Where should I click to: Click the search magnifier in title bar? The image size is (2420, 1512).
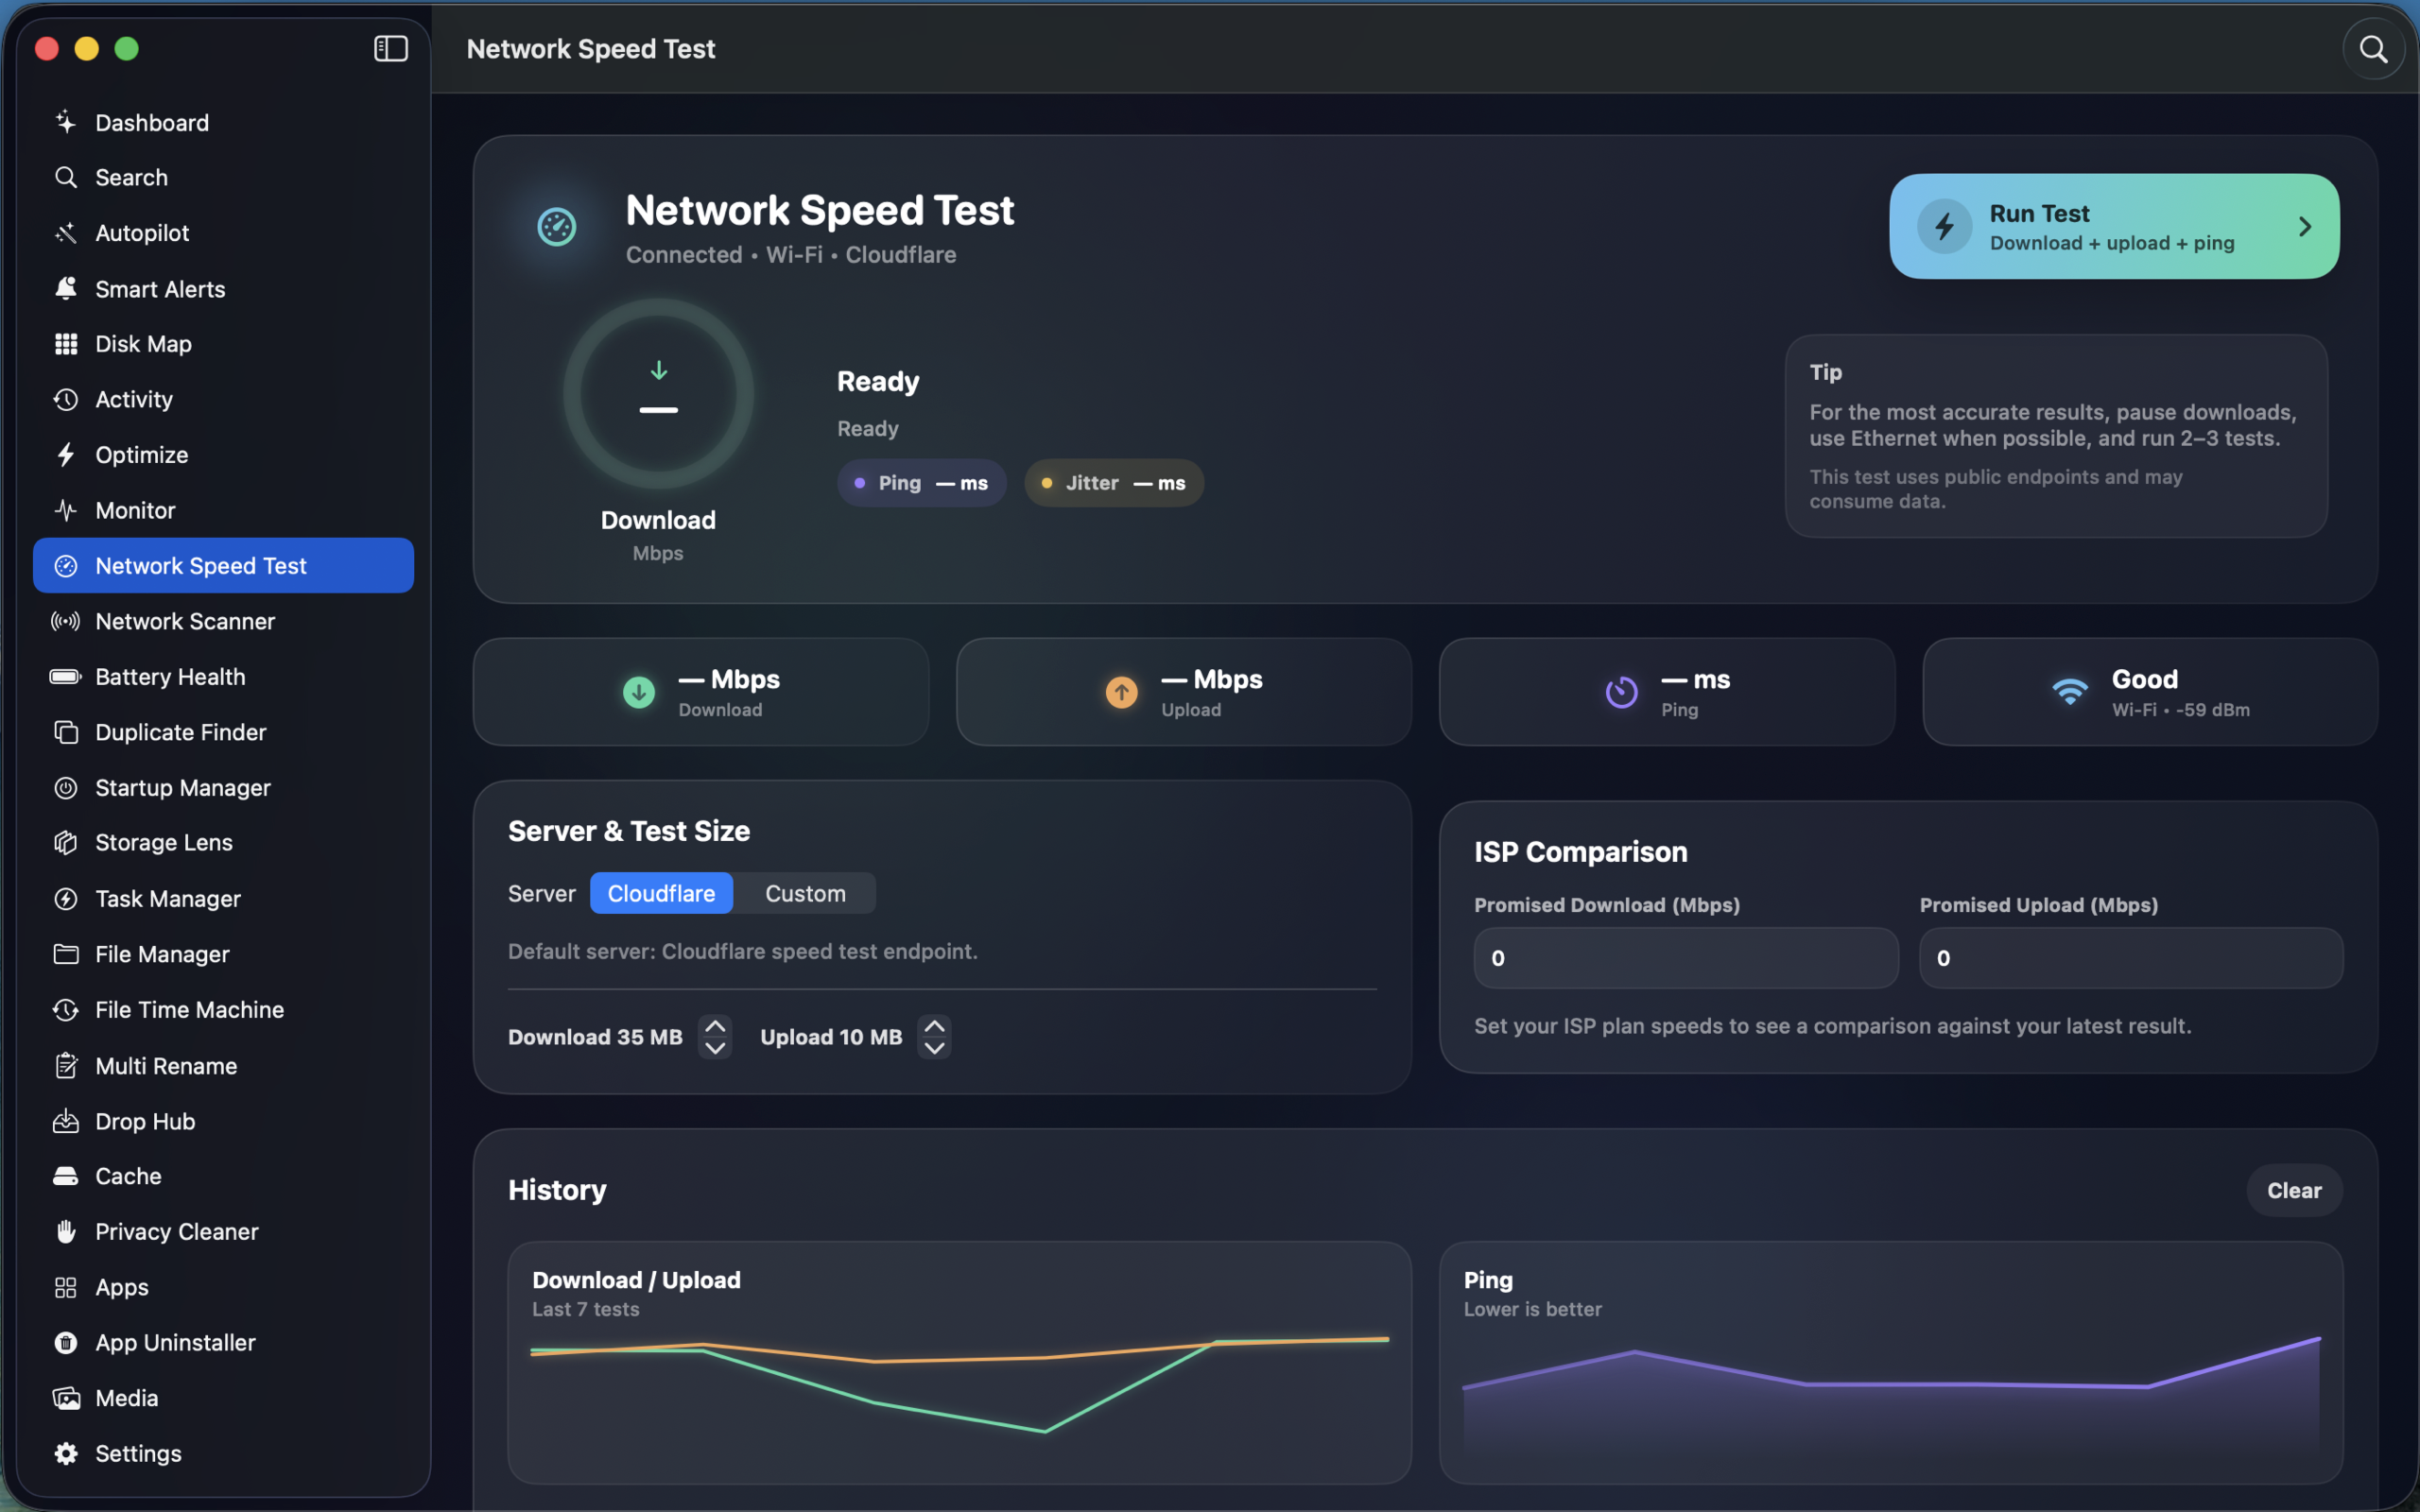click(x=2373, y=48)
